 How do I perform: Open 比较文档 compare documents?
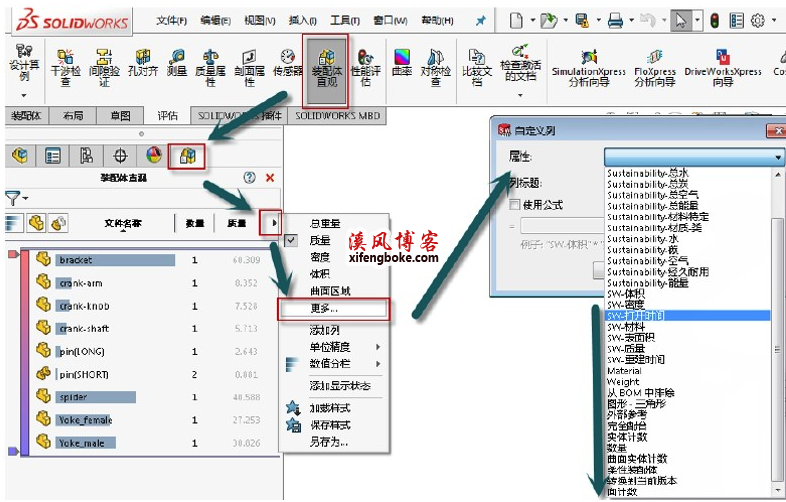477,68
